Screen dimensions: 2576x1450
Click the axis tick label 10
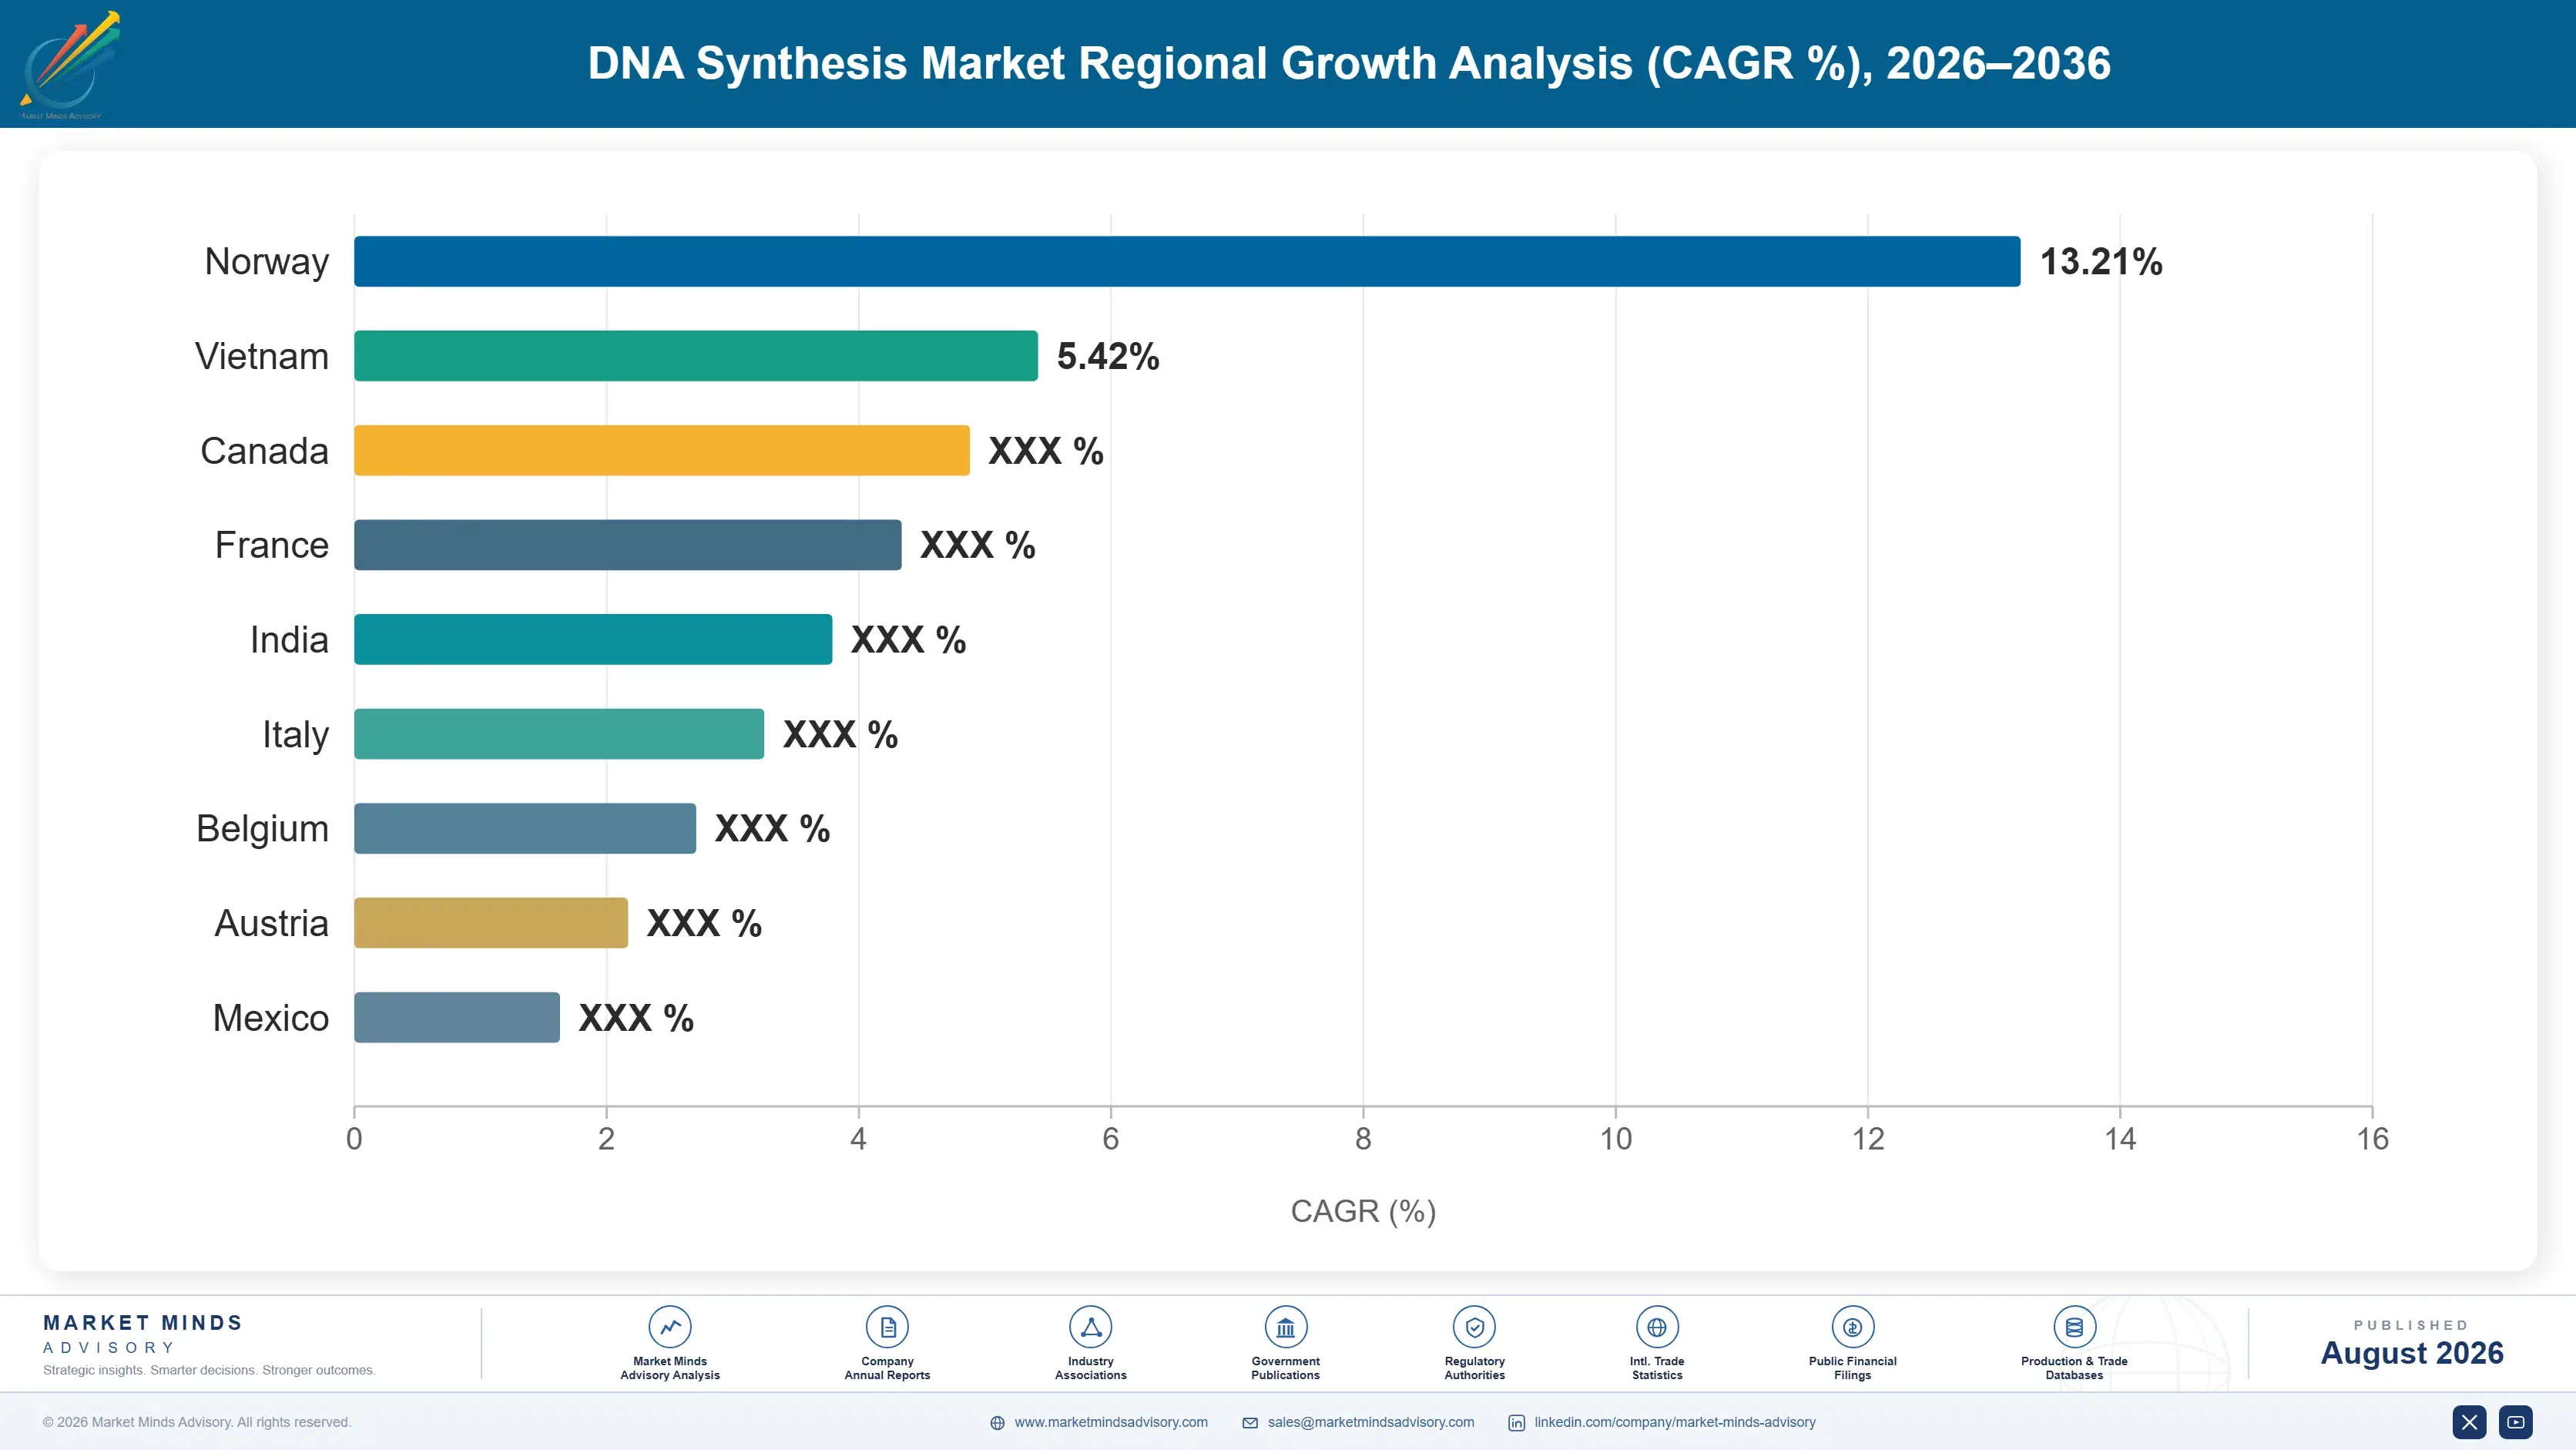[1615, 1139]
